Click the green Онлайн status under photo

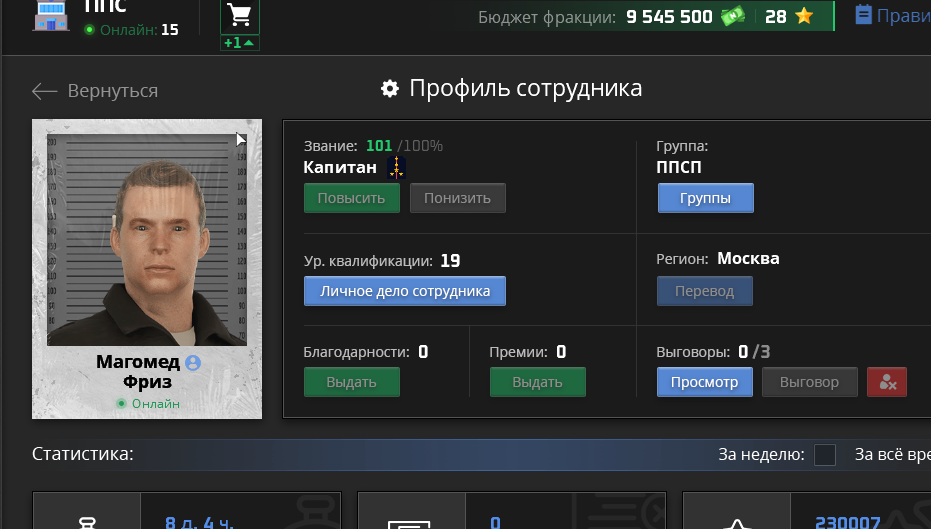pos(148,404)
